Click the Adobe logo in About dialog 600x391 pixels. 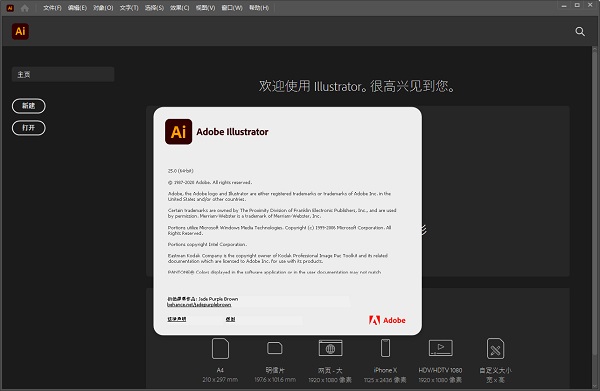click(387, 320)
